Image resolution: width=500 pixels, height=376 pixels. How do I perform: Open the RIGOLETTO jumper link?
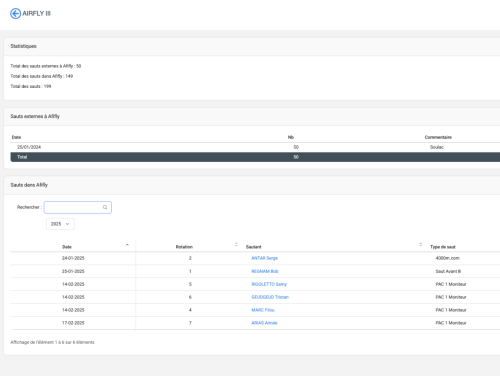coord(269,284)
